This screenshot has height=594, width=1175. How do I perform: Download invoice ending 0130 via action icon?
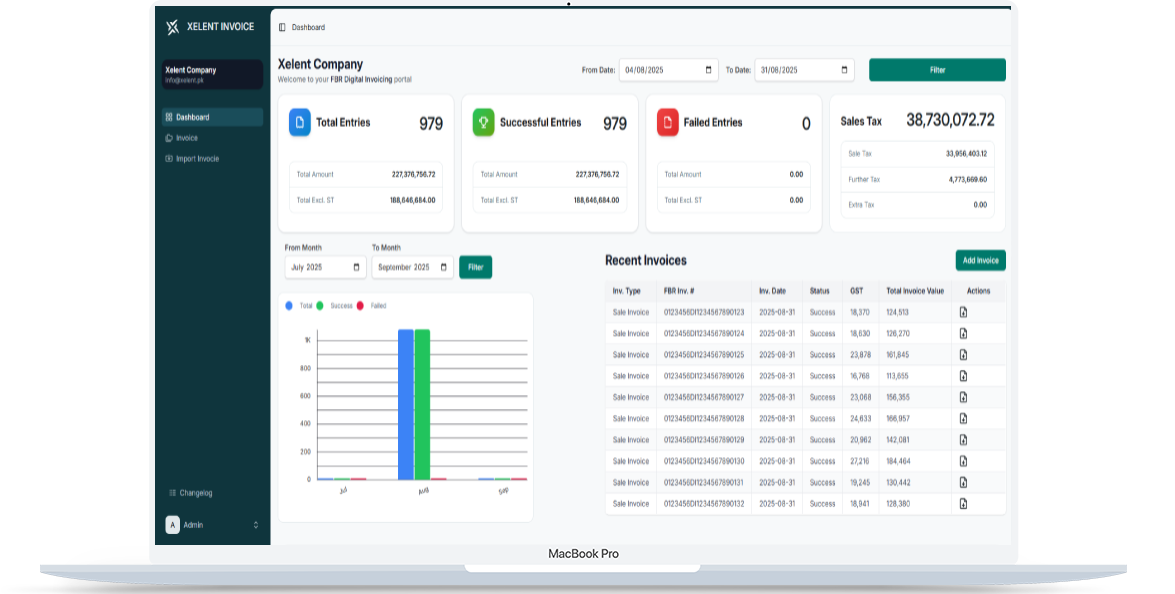click(964, 461)
